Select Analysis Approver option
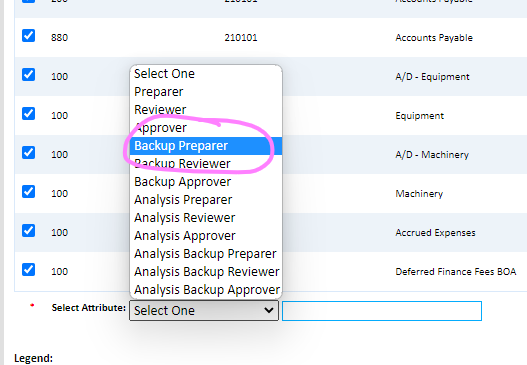Viewport: 527px width, 365px height. 206,236
